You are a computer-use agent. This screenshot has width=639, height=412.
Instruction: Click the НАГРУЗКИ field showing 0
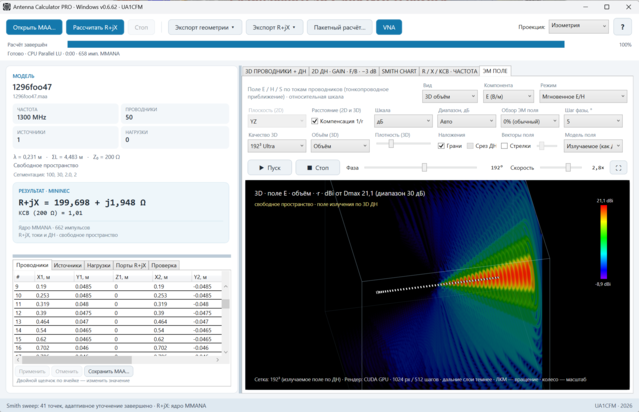pyautogui.click(x=175, y=137)
